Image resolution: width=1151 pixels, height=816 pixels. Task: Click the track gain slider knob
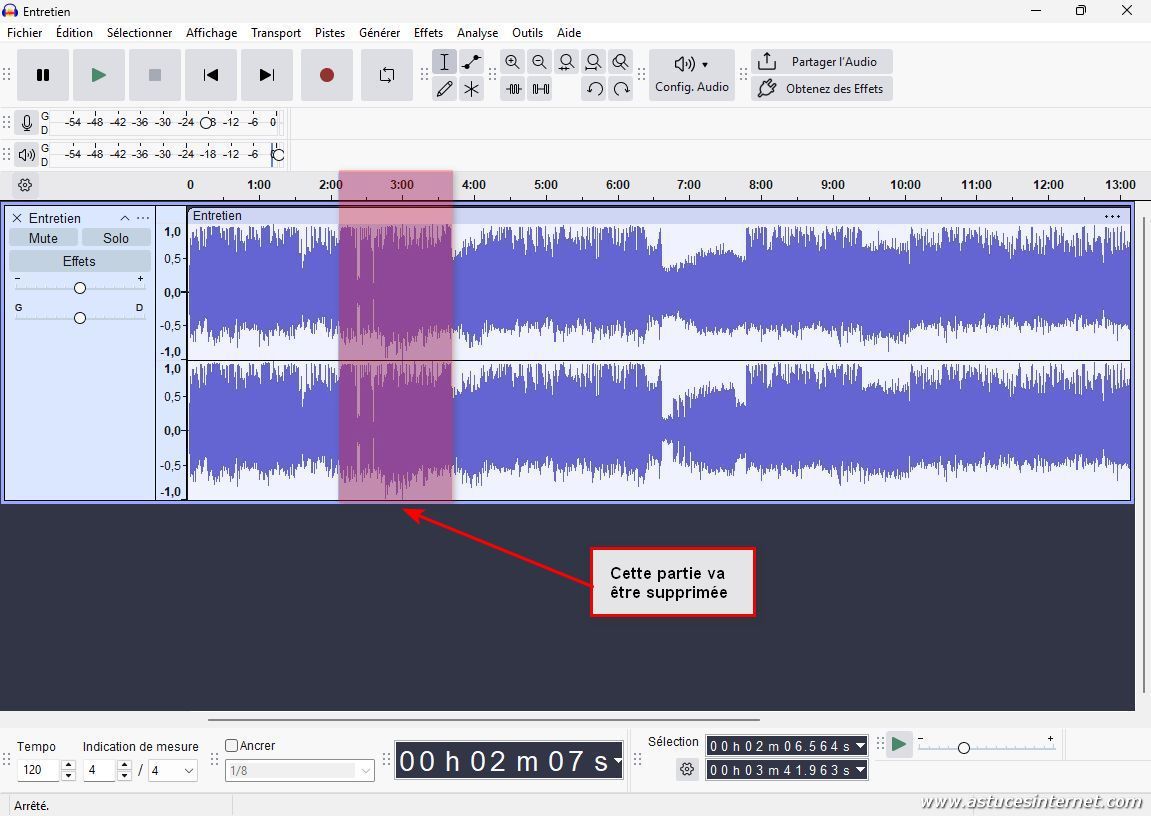click(80, 288)
